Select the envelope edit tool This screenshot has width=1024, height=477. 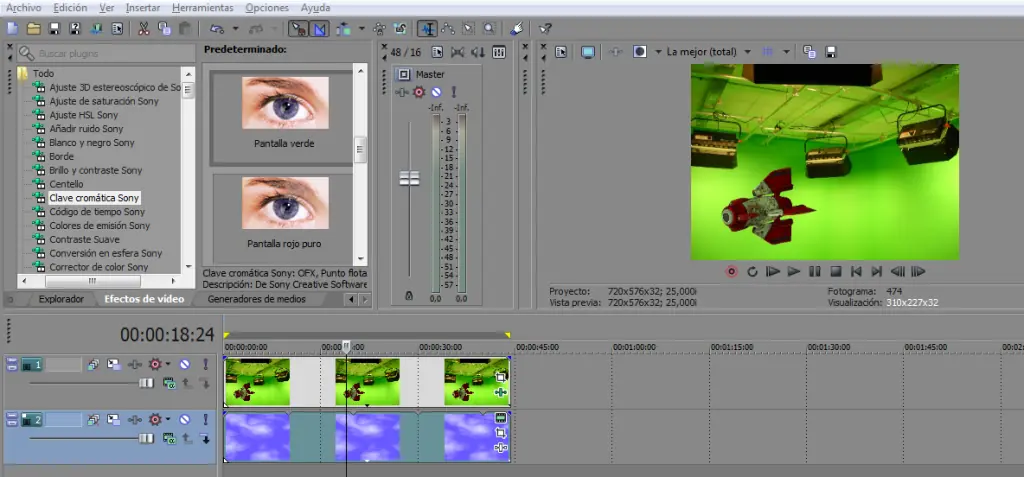tap(448, 29)
